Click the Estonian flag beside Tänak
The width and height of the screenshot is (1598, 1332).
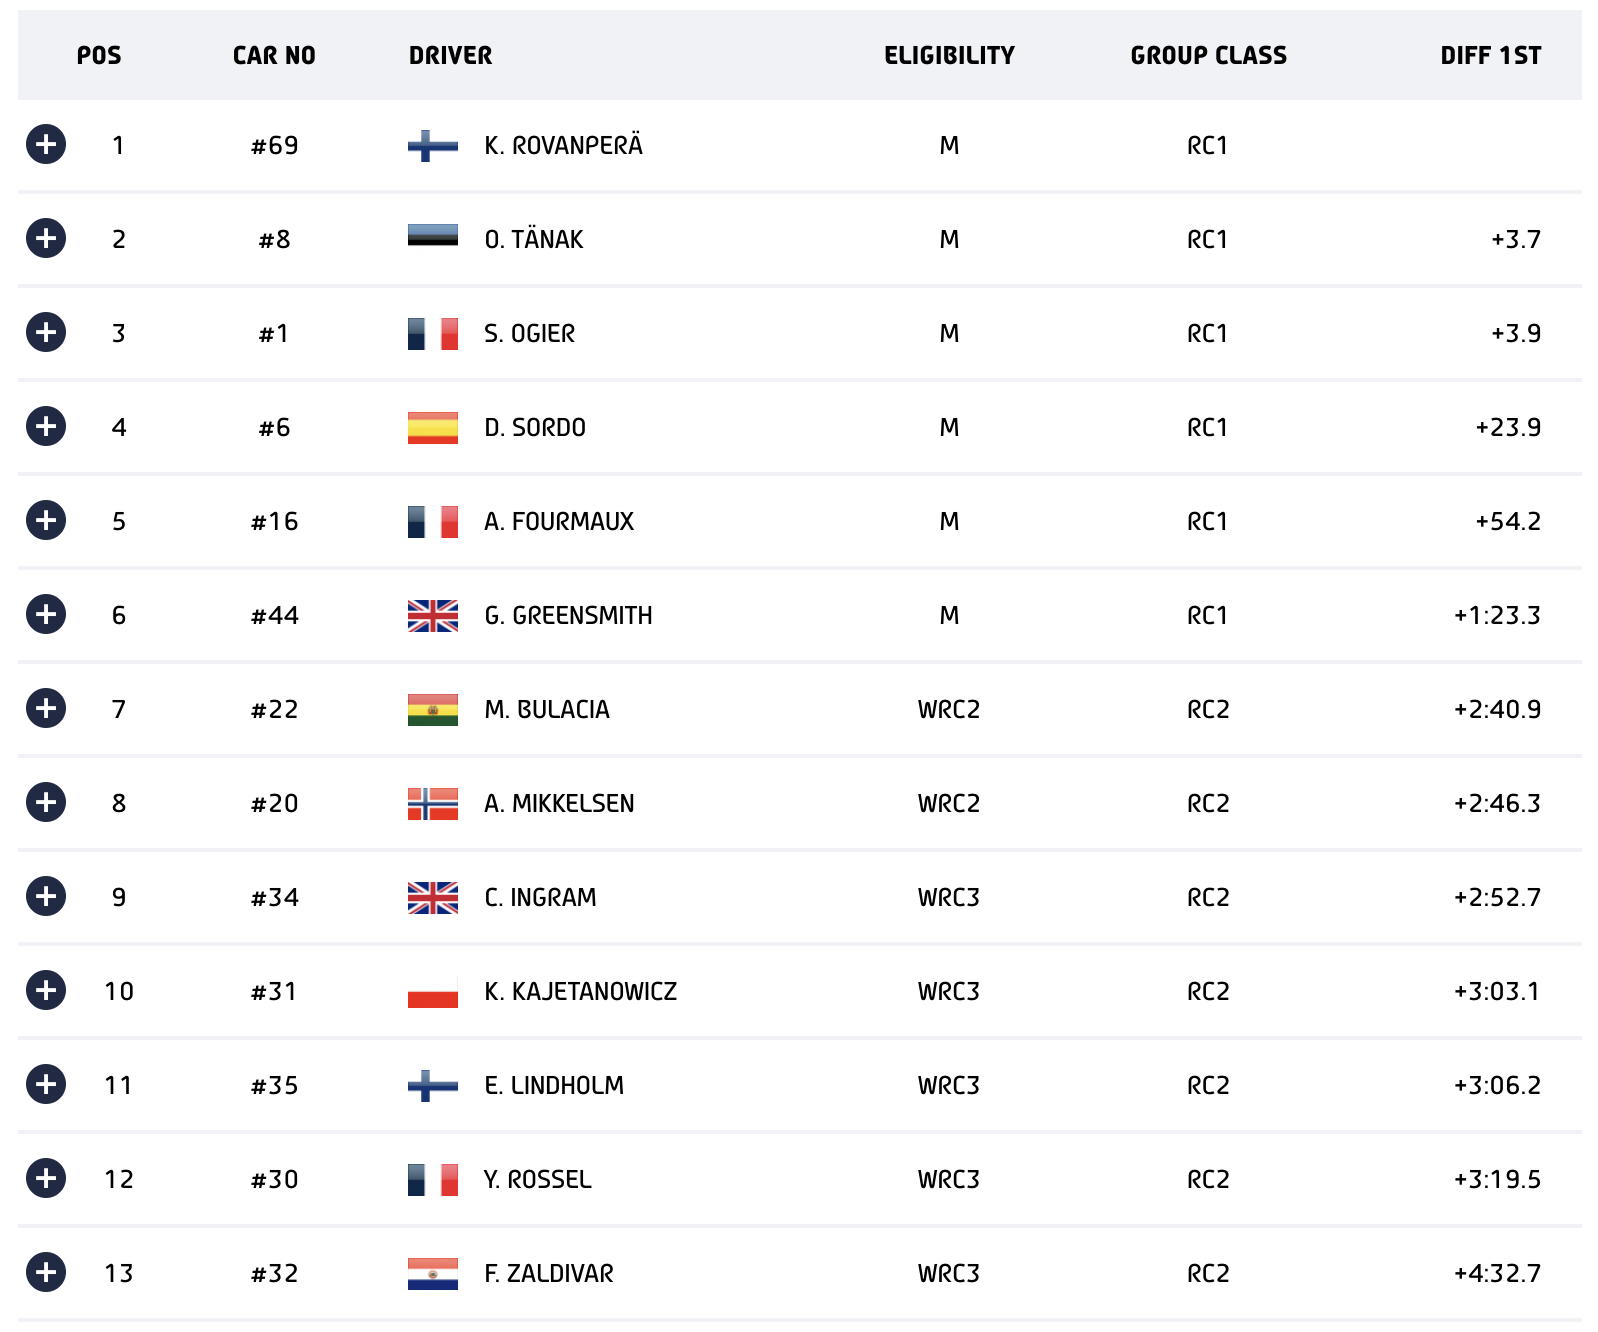(x=433, y=236)
